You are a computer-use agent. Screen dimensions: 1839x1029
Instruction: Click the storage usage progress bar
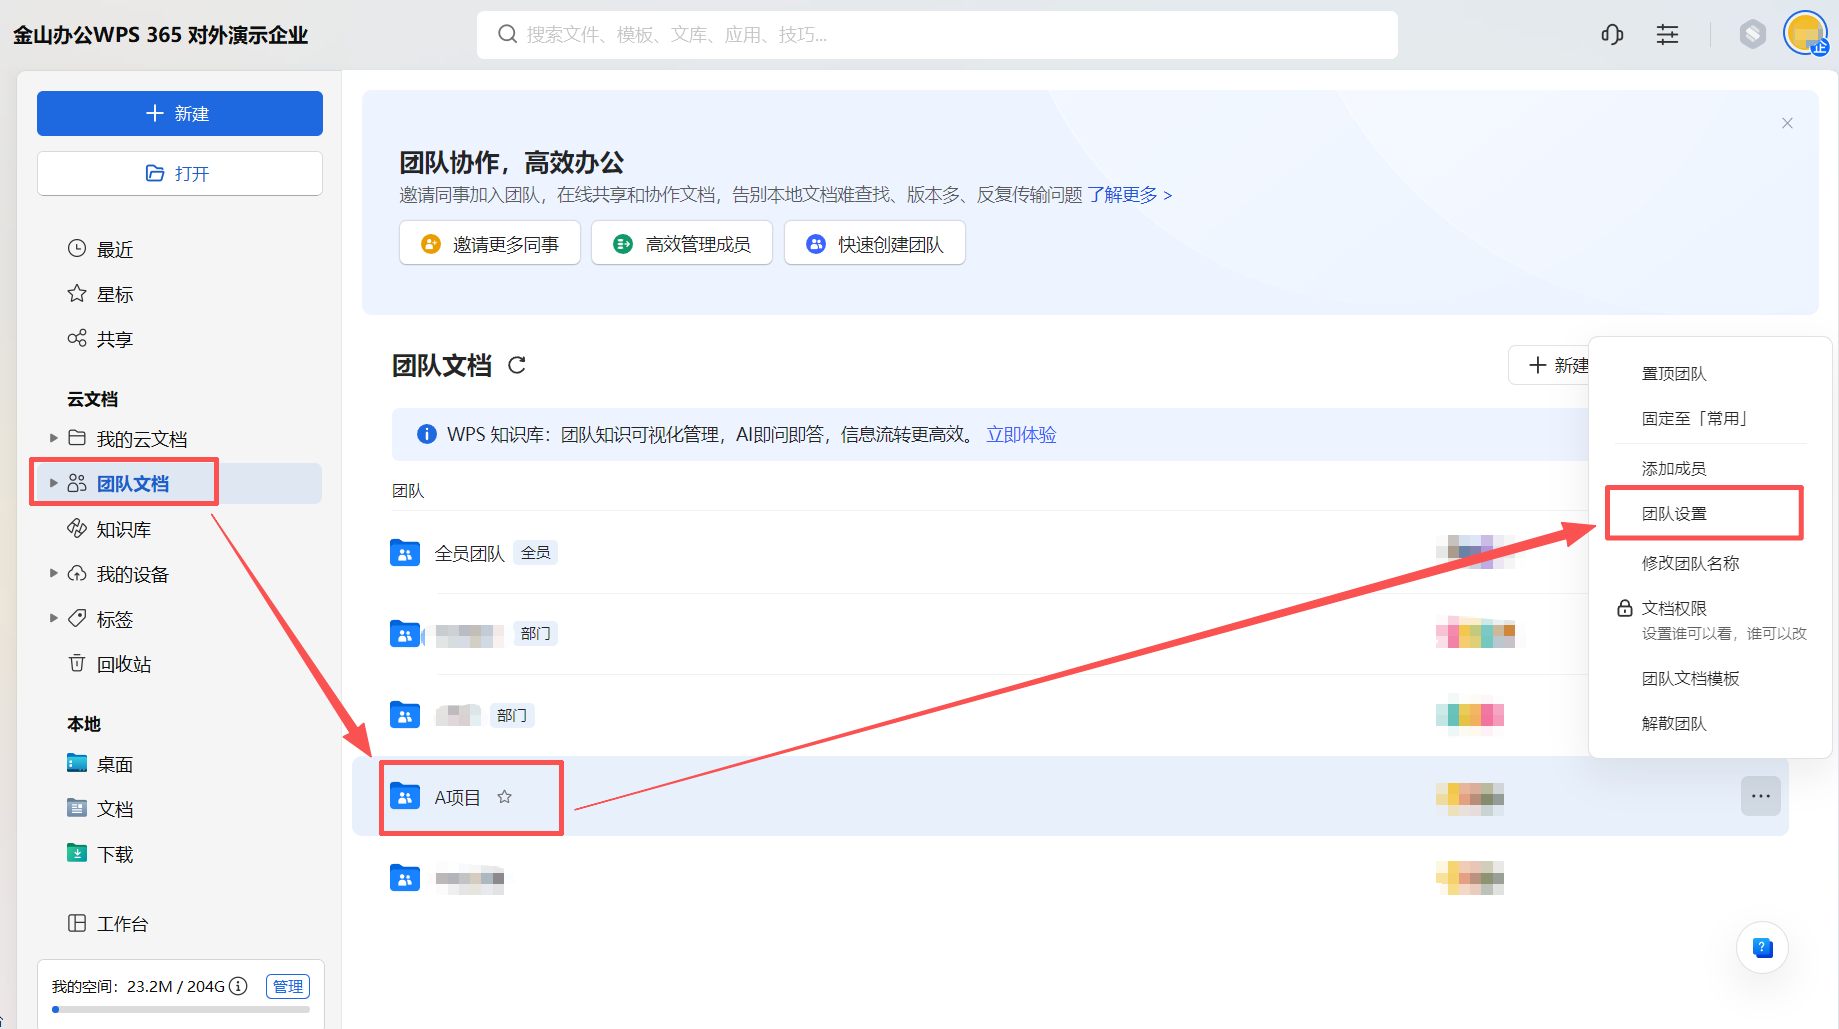[181, 1009]
